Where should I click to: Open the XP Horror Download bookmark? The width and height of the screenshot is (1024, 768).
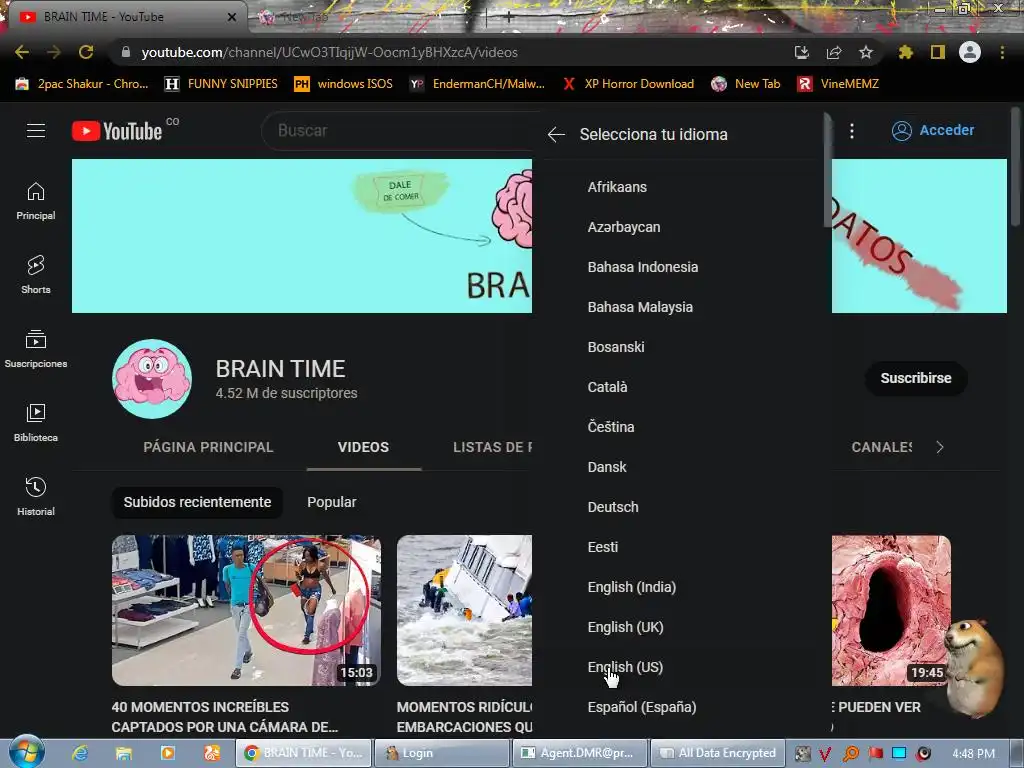point(628,84)
